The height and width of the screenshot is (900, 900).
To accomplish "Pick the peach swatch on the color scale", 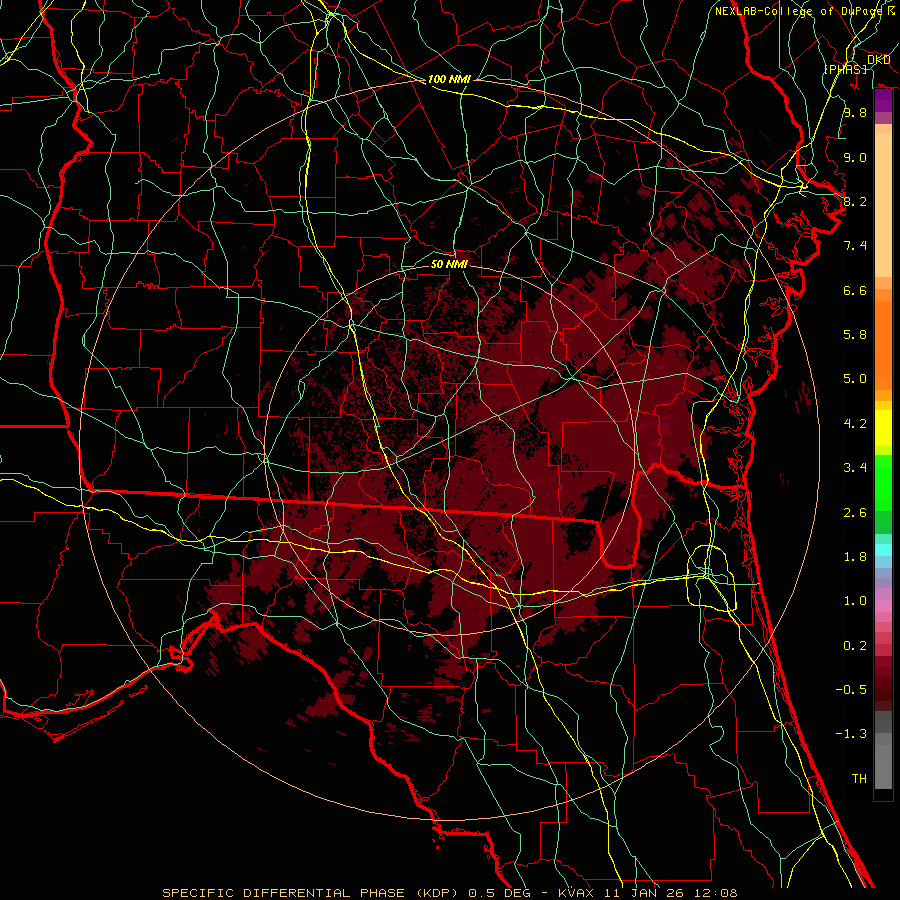I will 883,205.
